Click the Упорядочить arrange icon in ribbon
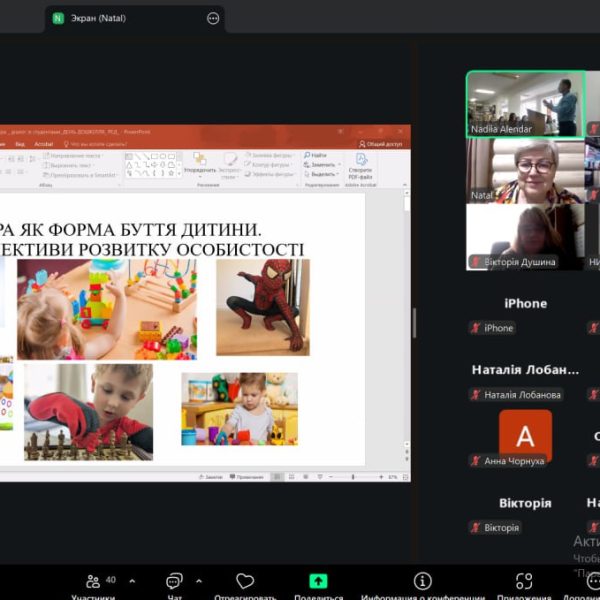Viewport: 600px width, 600px height. (x=199, y=163)
